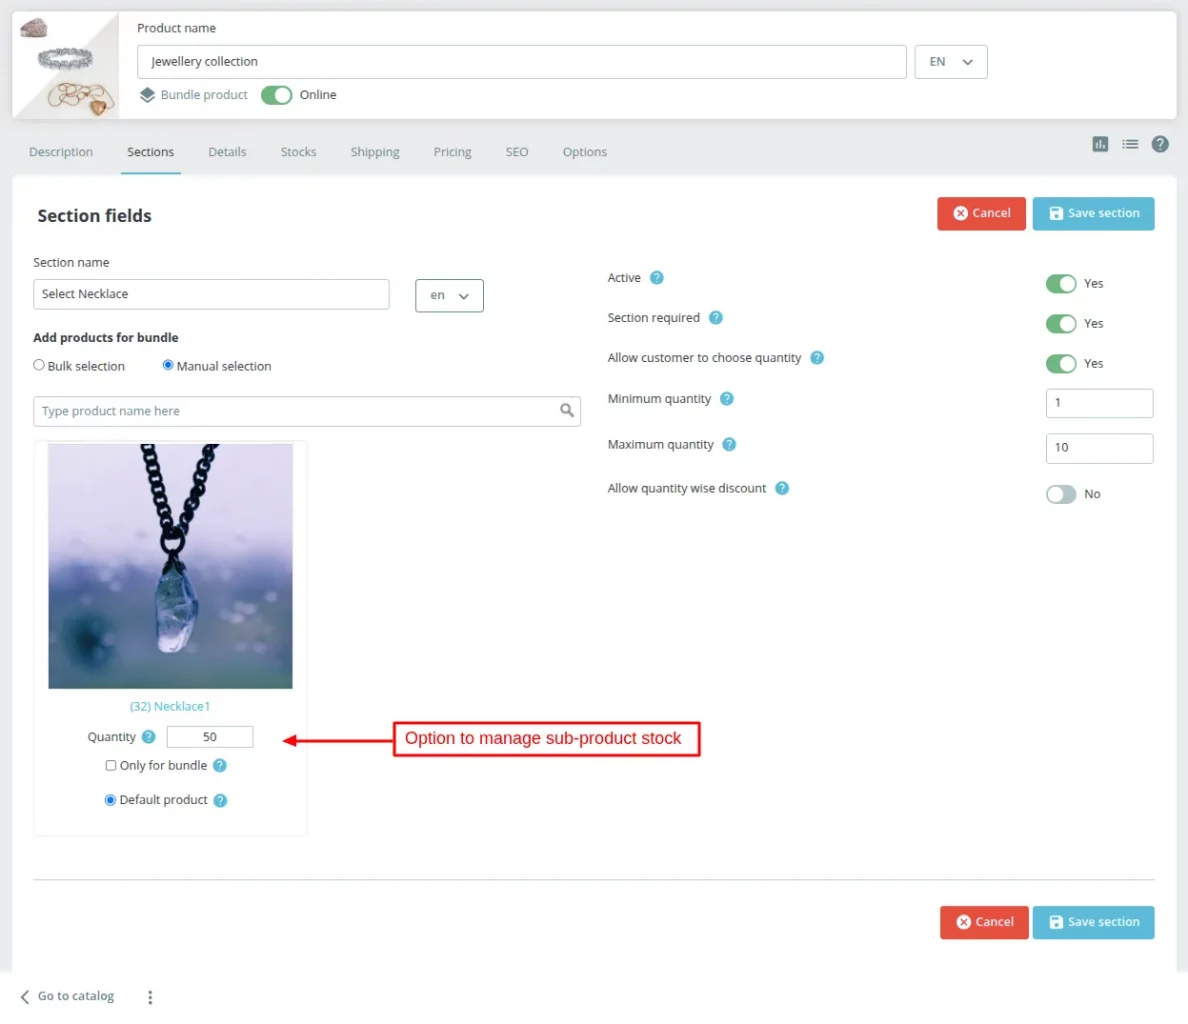This screenshot has width=1188, height=1024.
Task: Click inside the Maximum quantity field
Action: point(1099,448)
